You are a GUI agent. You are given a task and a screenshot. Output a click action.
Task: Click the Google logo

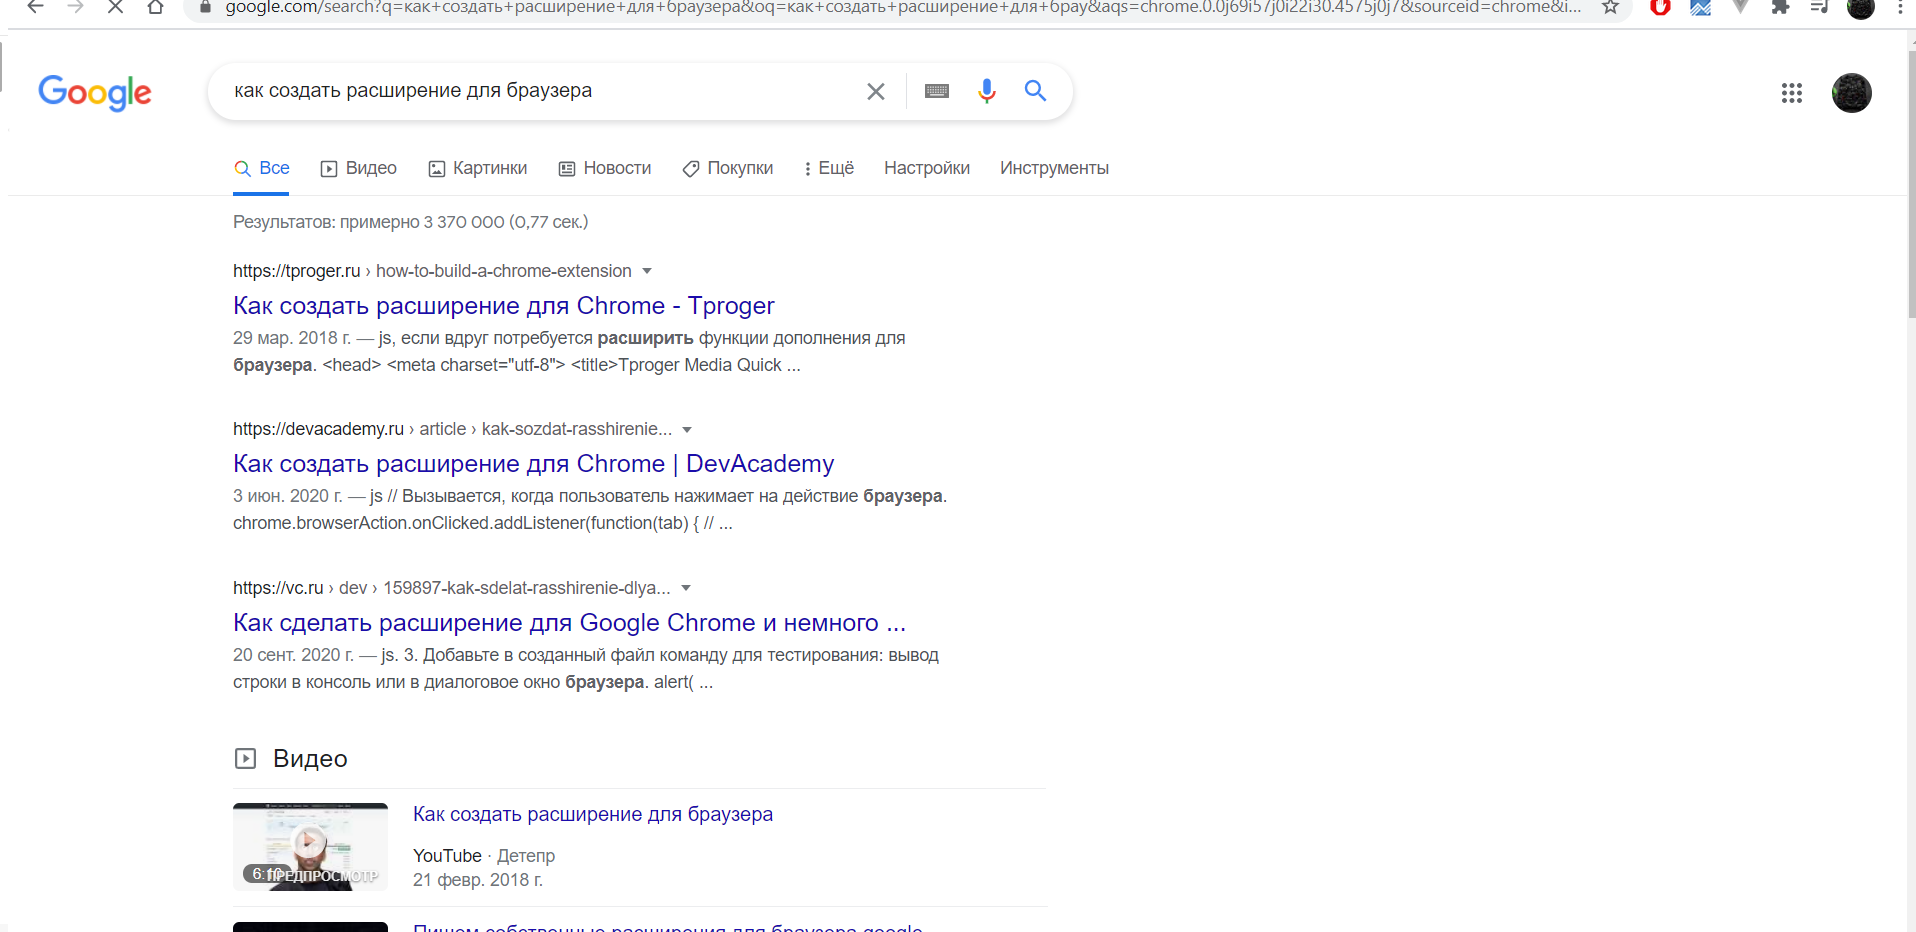pos(95,92)
